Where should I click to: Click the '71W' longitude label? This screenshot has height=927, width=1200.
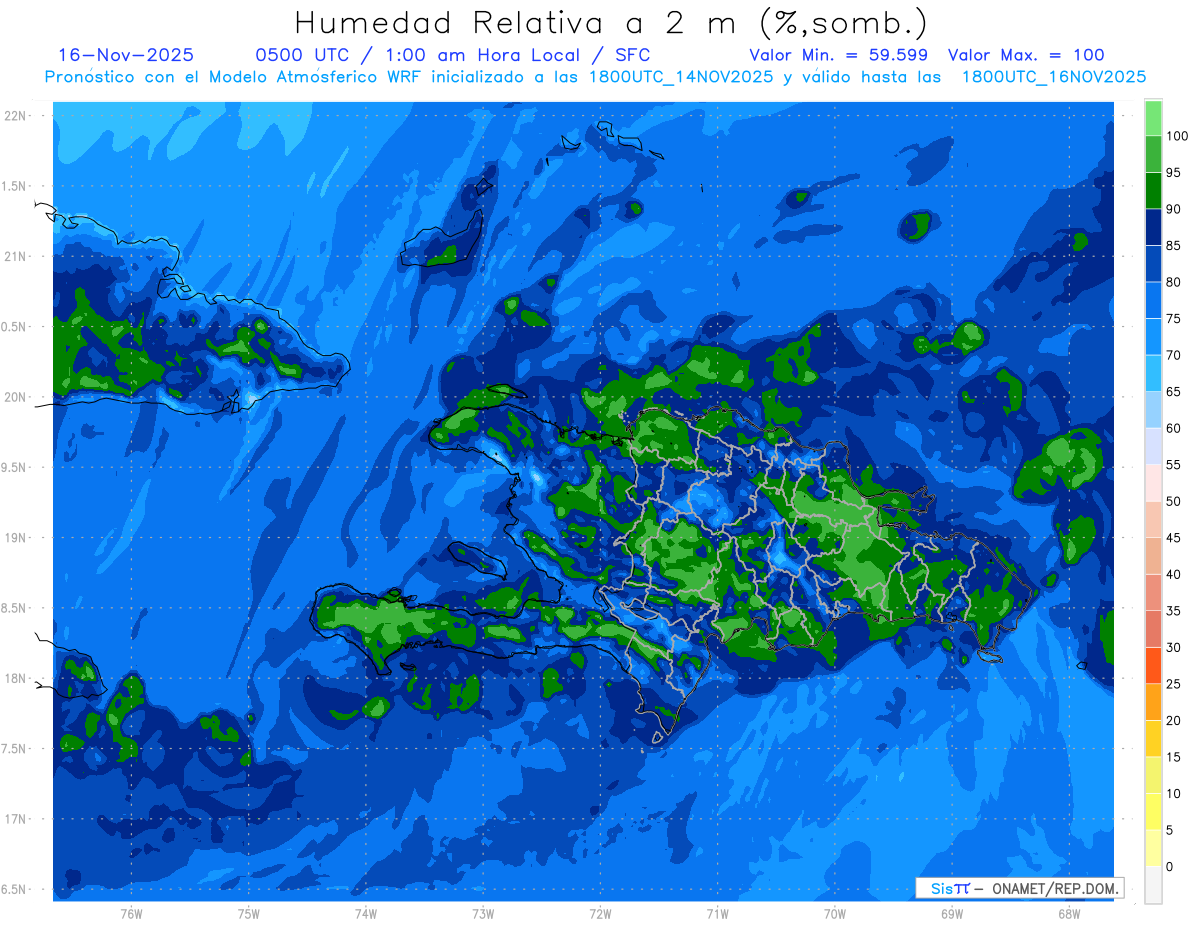[717, 914]
